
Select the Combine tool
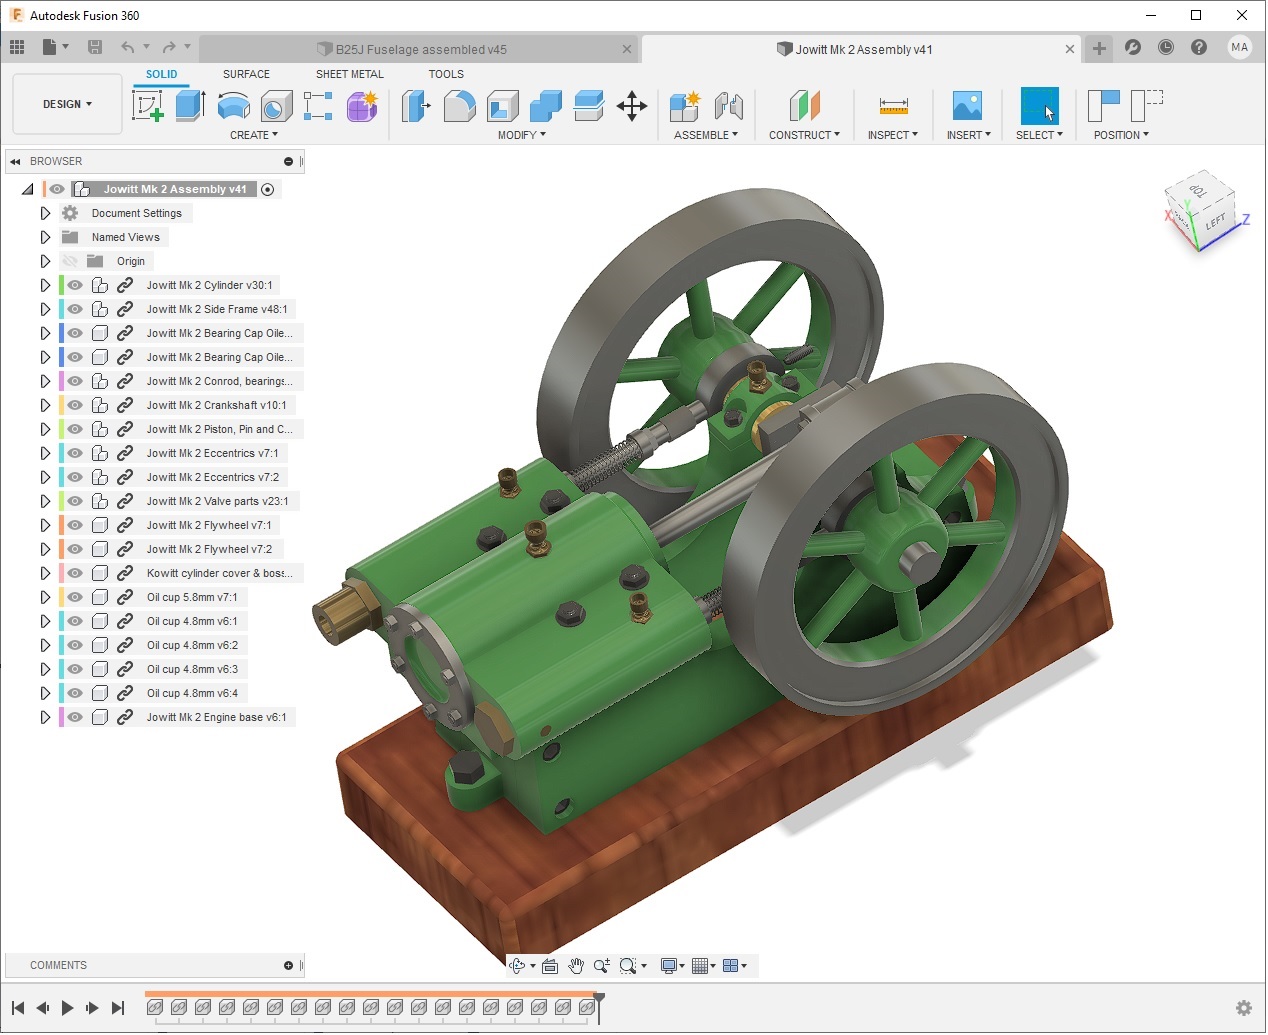coord(546,105)
